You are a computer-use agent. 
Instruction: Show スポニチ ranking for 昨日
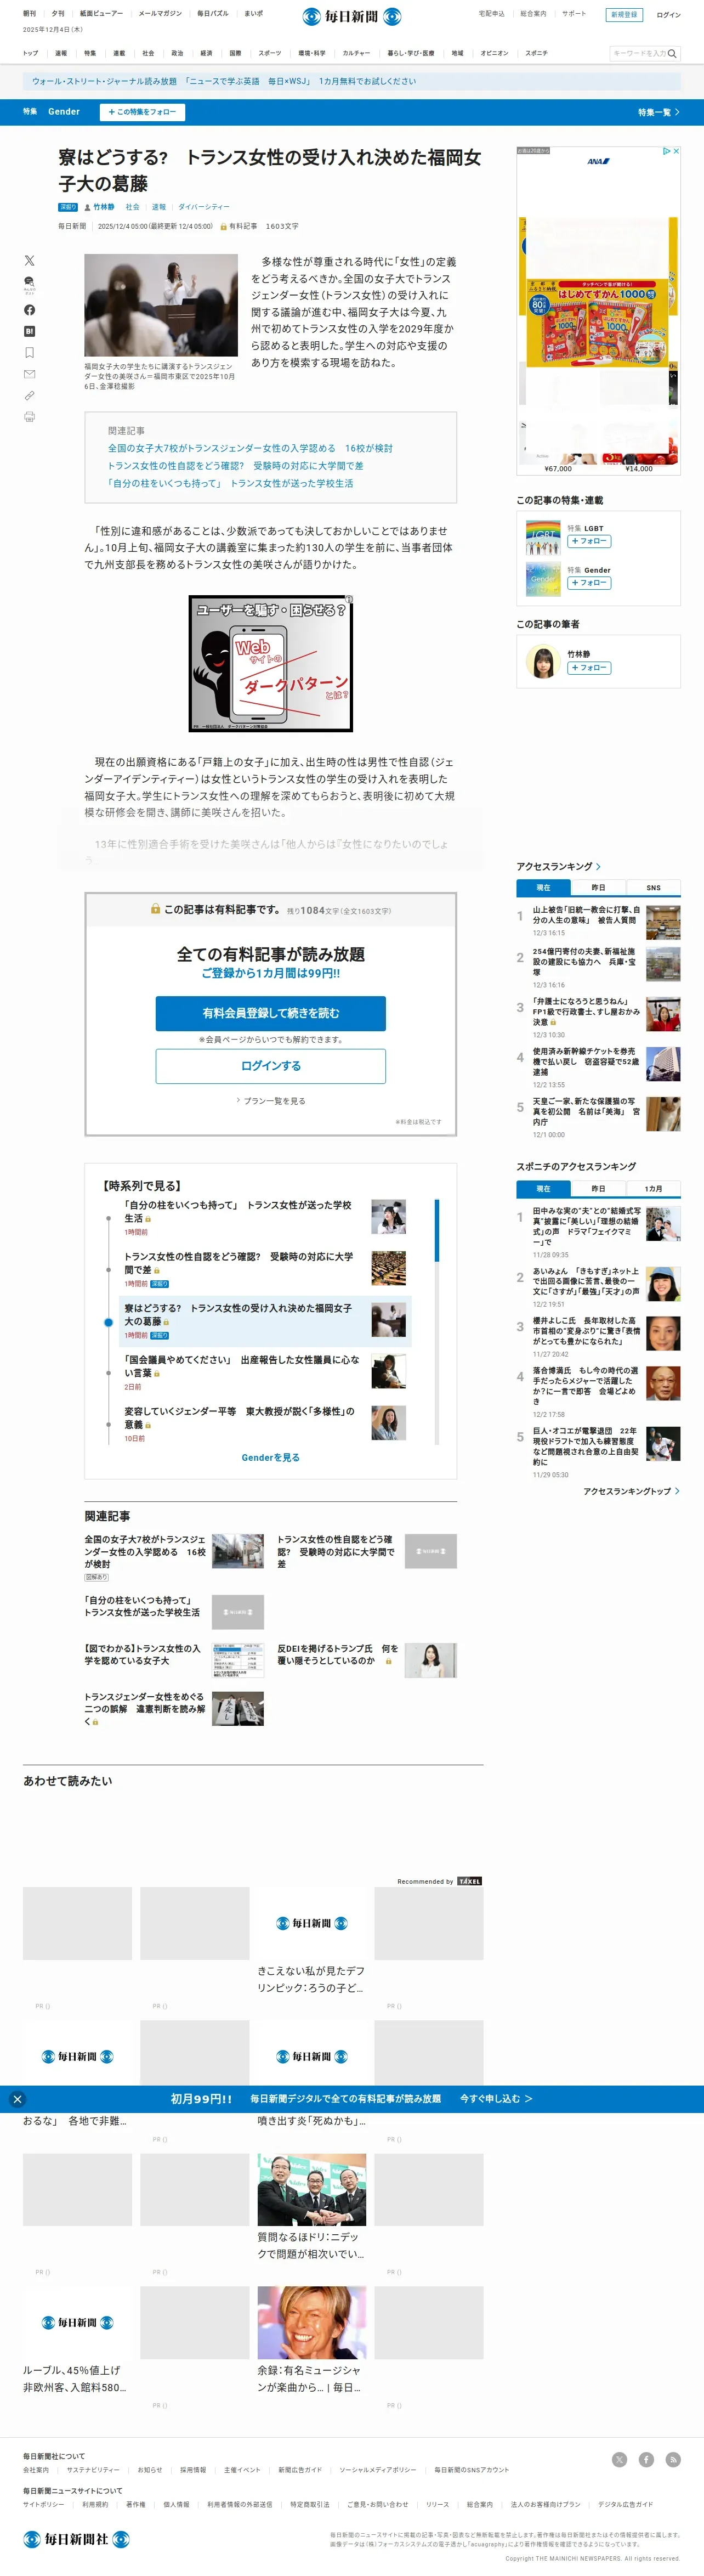click(598, 1188)
